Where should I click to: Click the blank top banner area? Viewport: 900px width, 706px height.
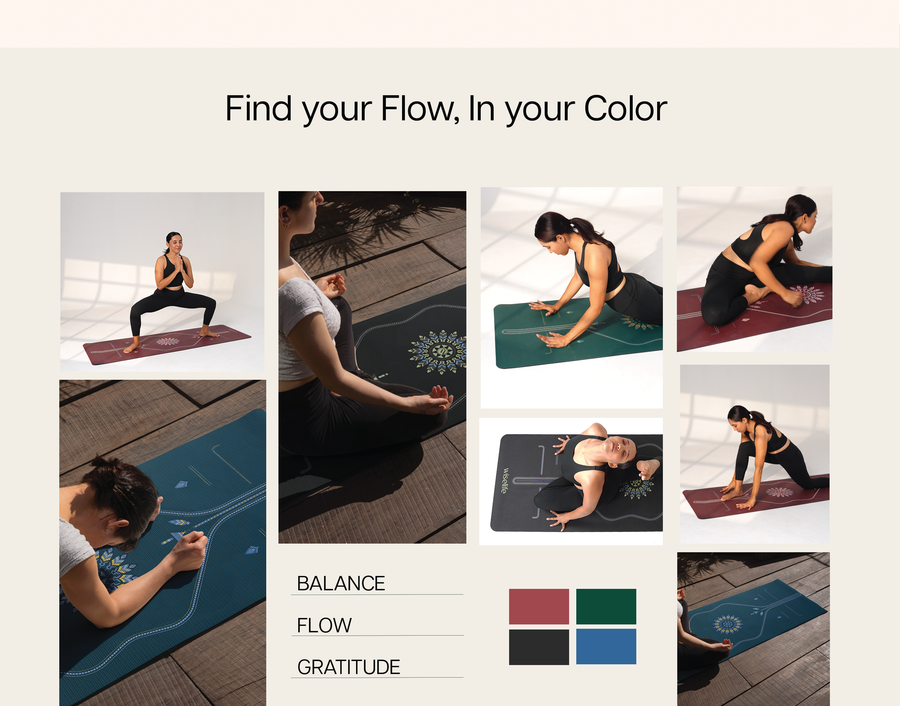450,24
